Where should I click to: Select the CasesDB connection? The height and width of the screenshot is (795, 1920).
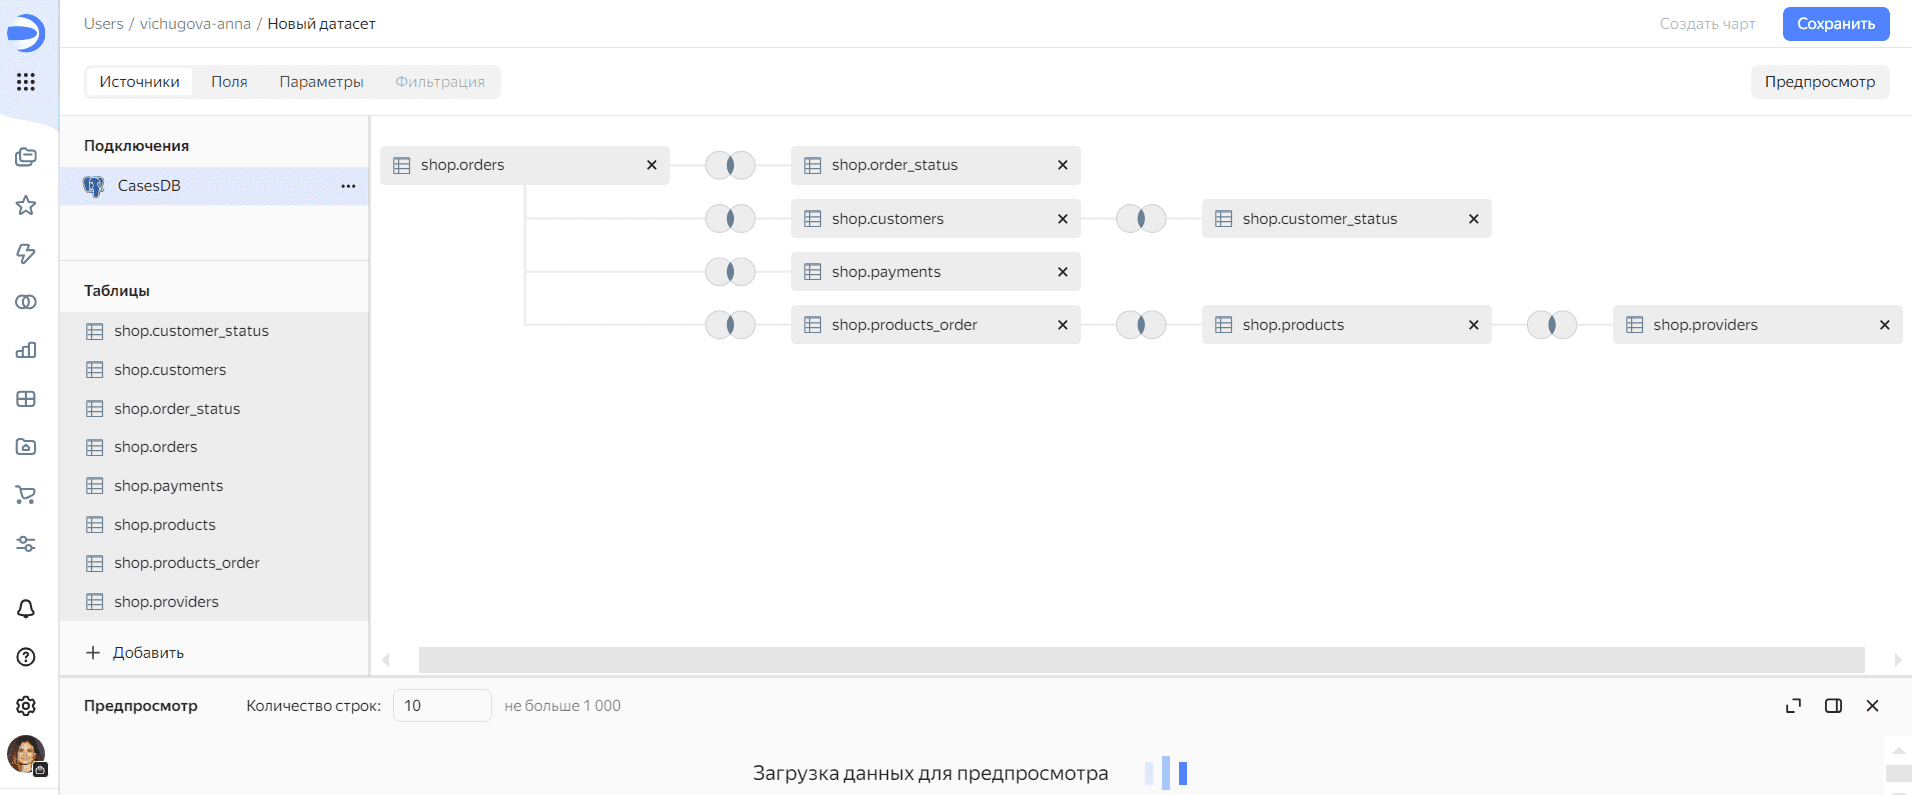(214, 186)
